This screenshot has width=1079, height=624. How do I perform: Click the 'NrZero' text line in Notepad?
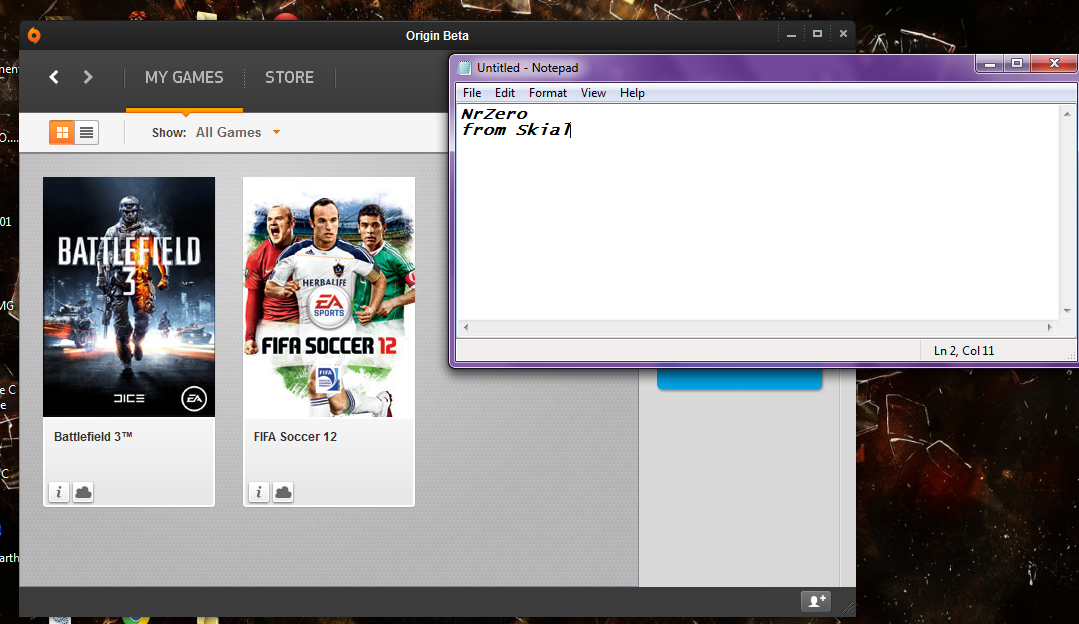(x=495, y=114)
